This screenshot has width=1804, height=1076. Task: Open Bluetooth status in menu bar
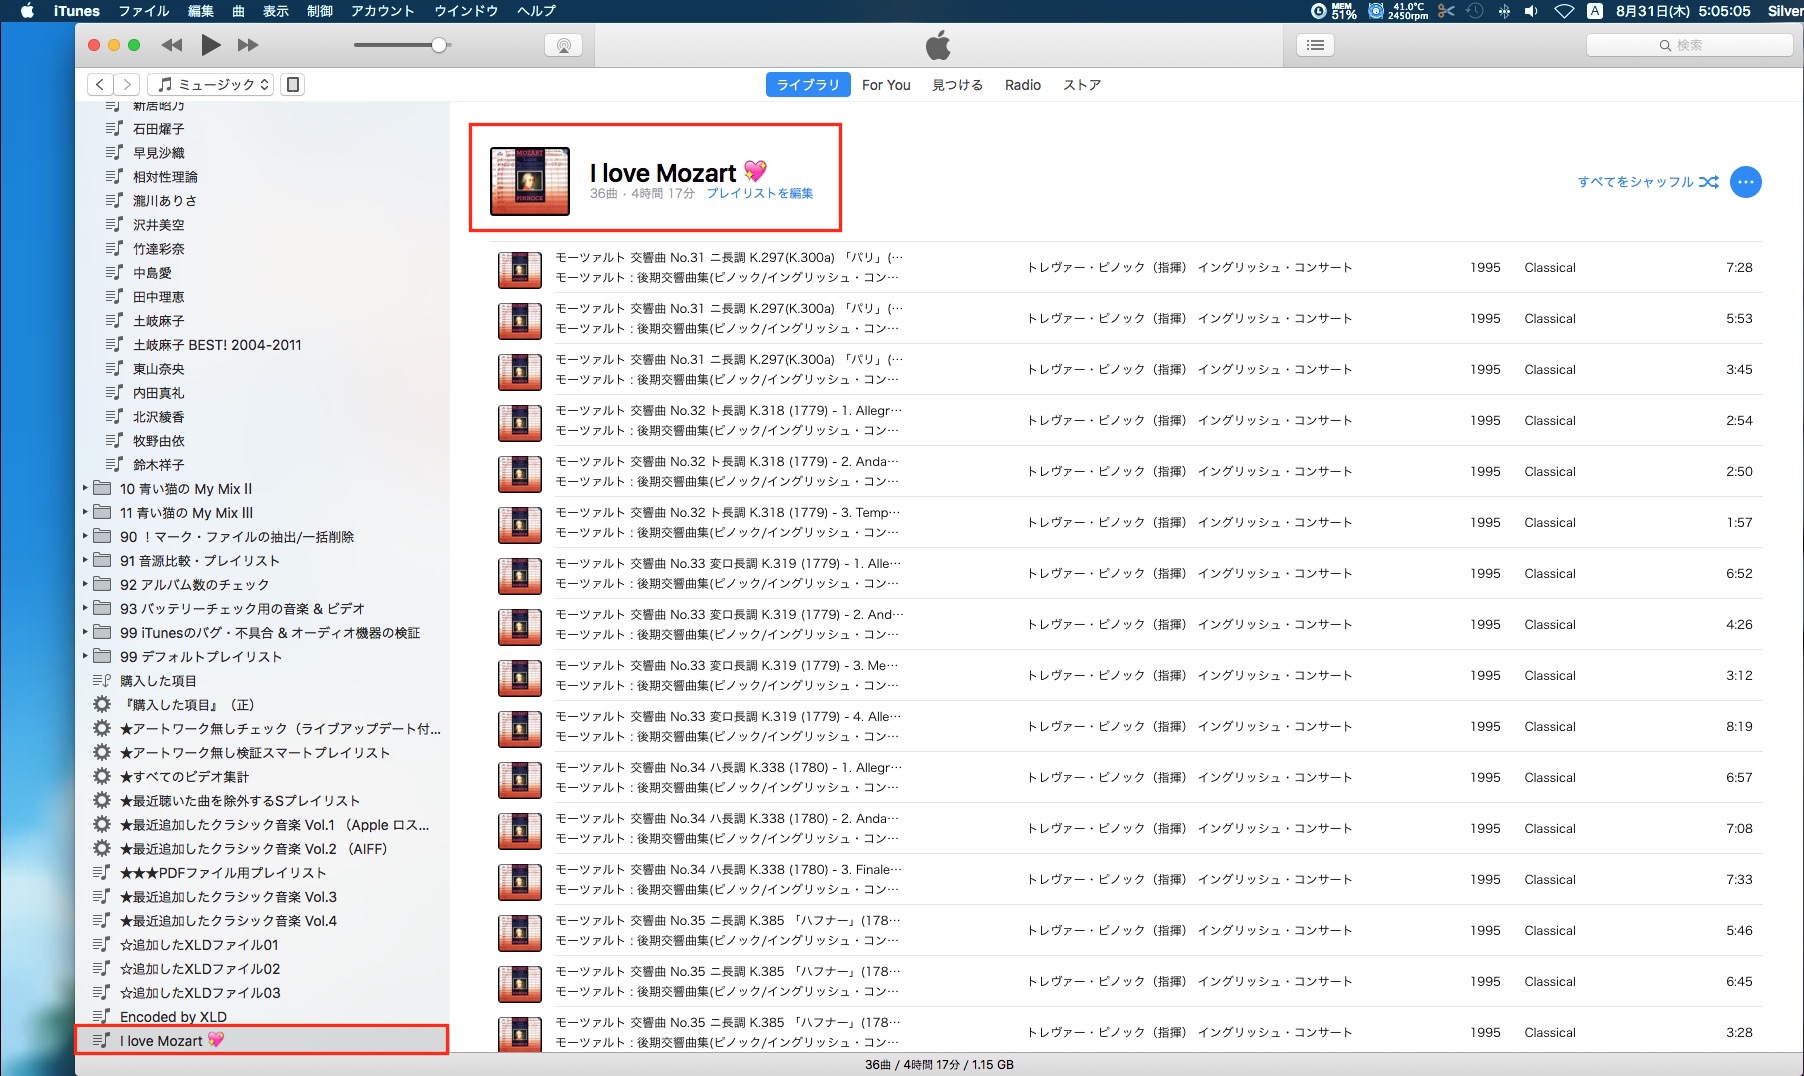[x=1503, y=11]
